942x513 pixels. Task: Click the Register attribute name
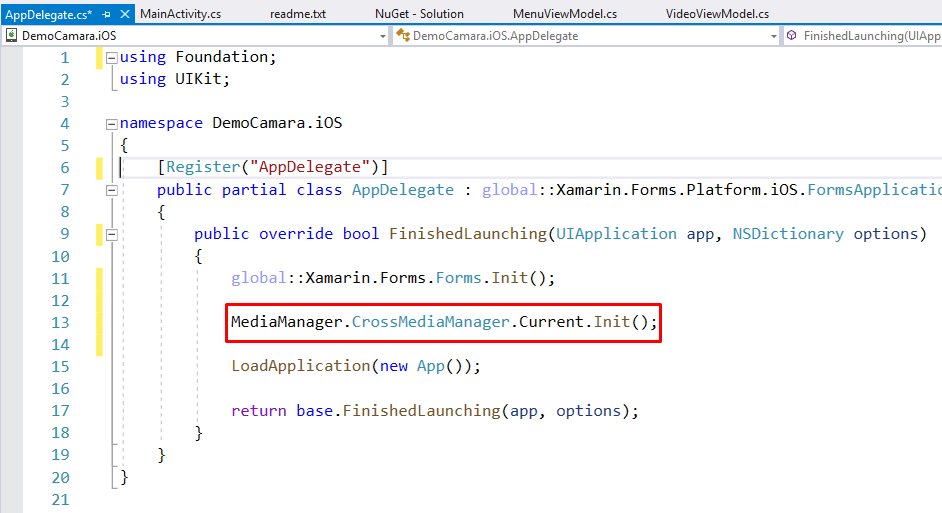203,167
